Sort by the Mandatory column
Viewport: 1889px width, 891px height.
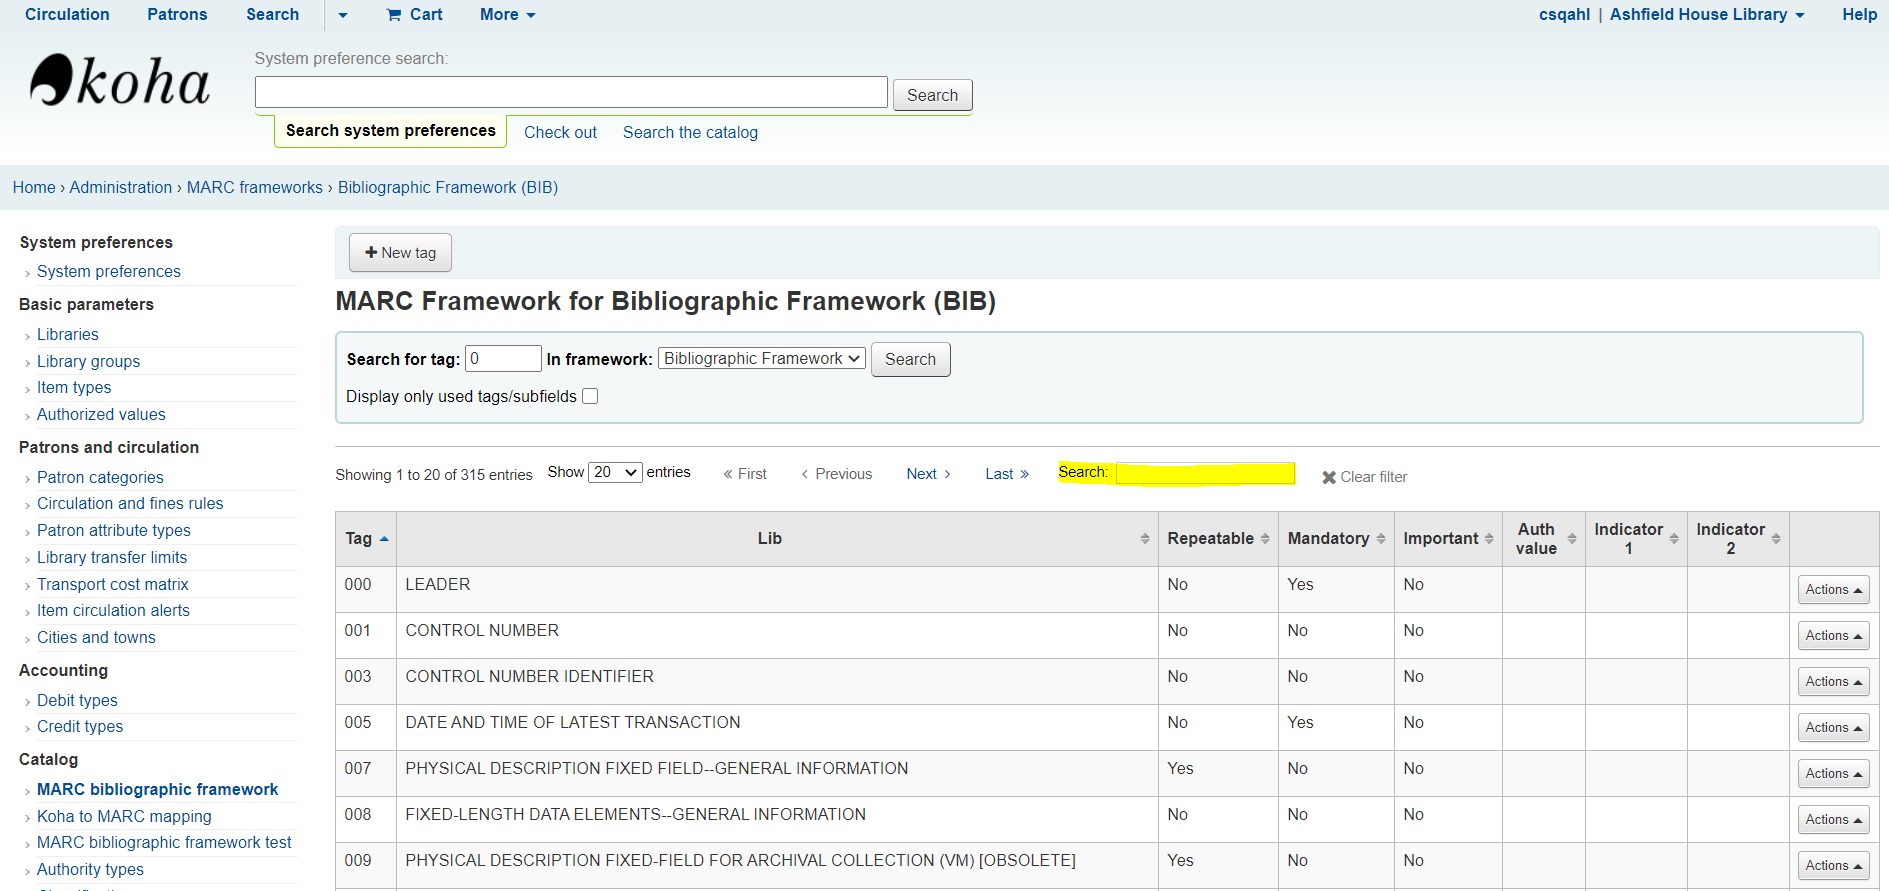pos(1335,539)
